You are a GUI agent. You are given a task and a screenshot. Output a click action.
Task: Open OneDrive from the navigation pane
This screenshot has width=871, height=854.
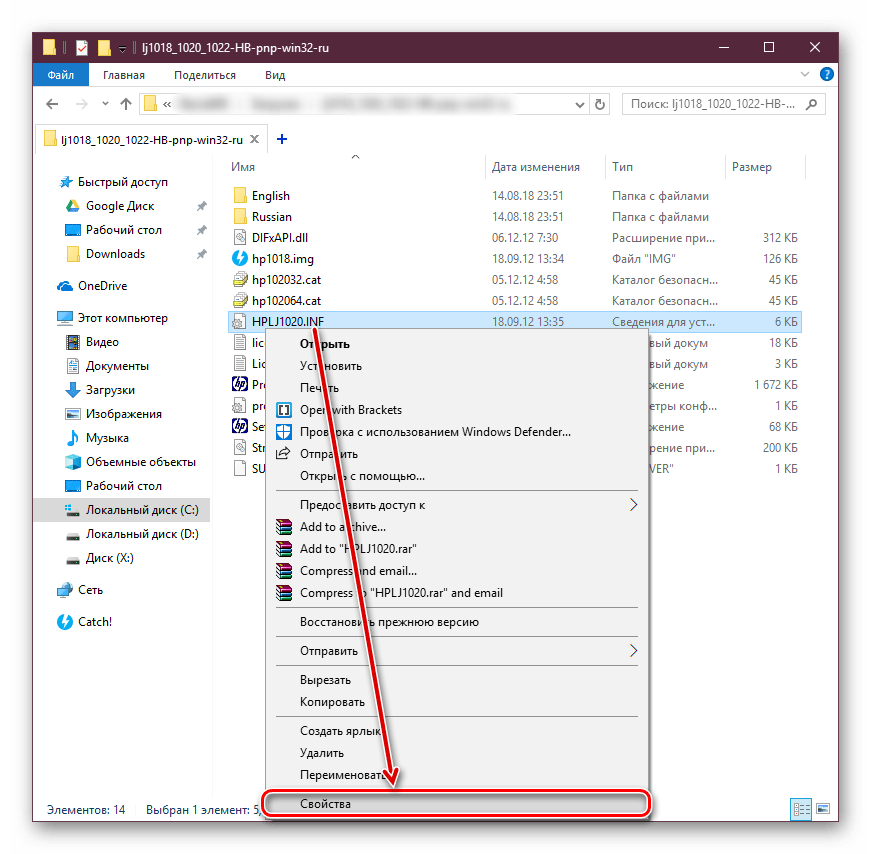[x=101, y=286]
